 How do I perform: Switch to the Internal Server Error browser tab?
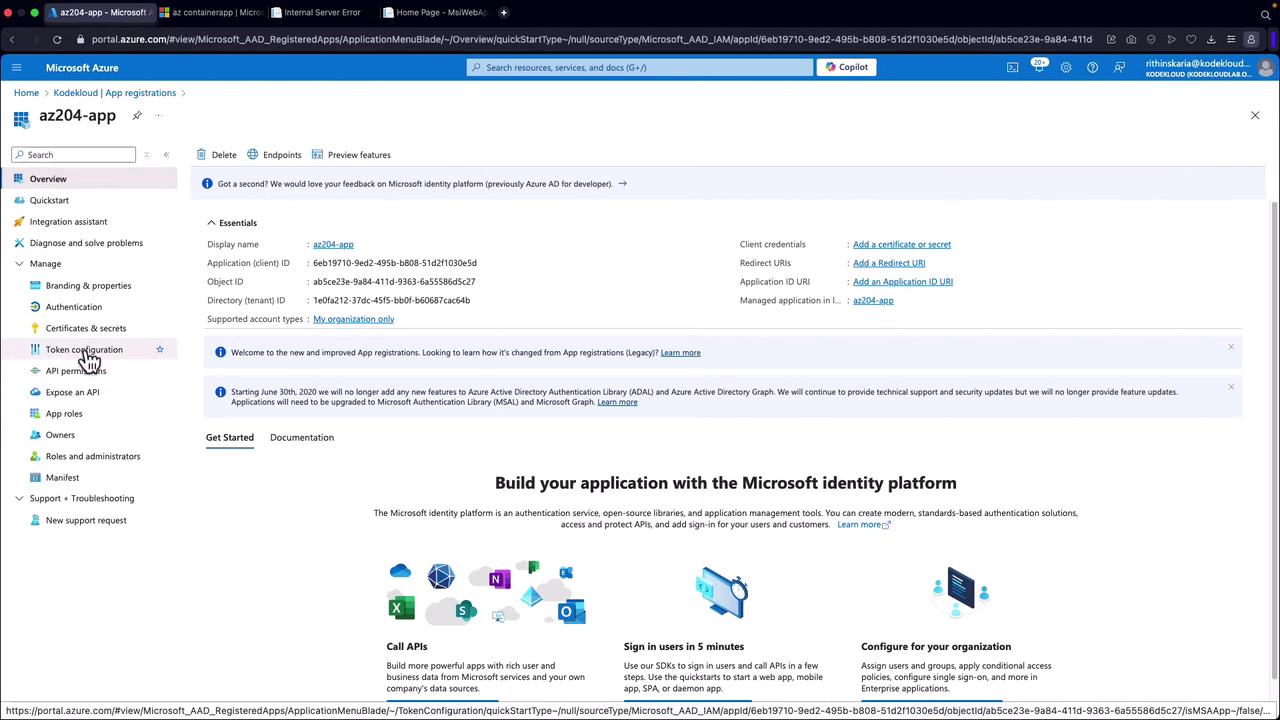click(x=320, y=12)
